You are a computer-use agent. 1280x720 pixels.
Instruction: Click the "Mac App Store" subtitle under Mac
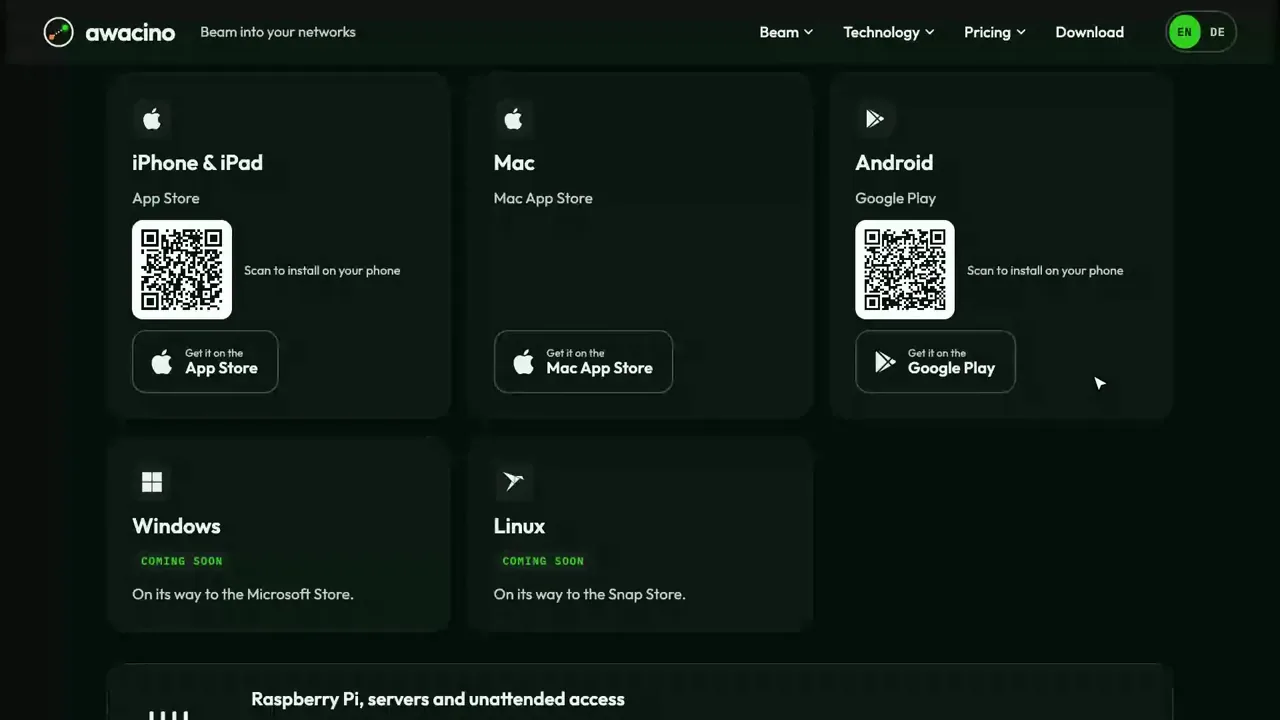[543, 198]
